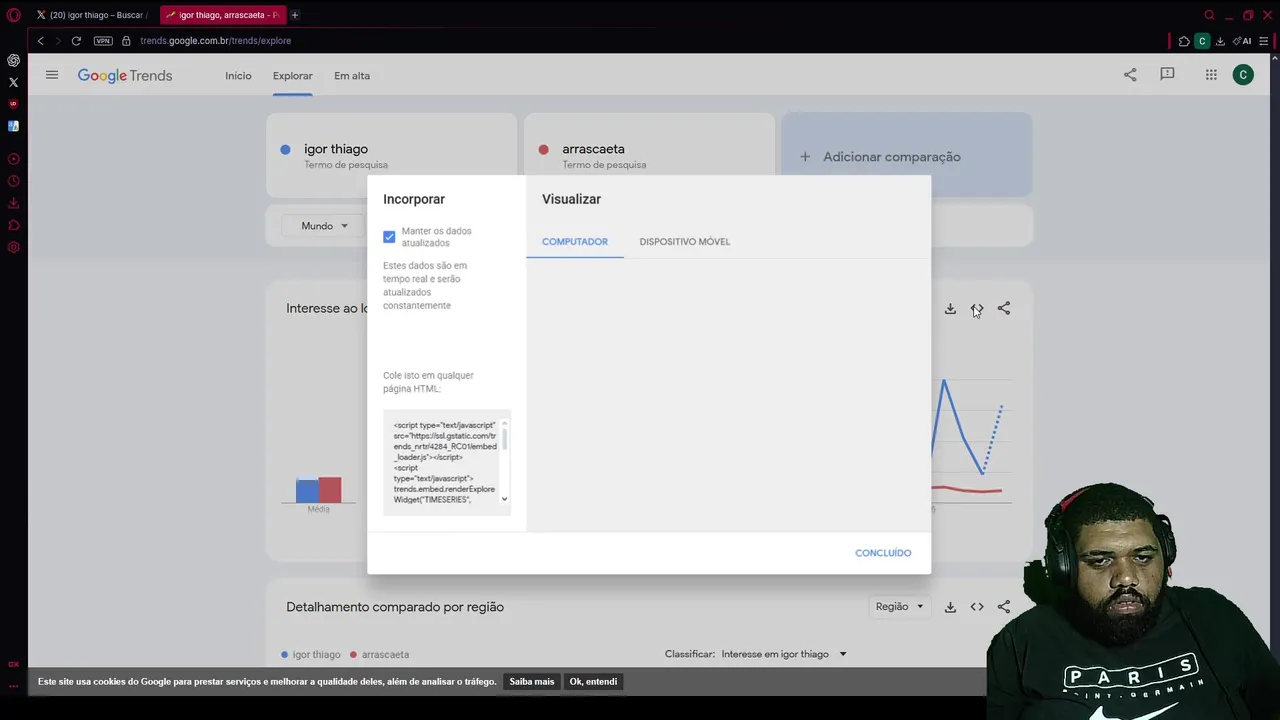Download the interest over time chart CSV

(x=950, y=309)
